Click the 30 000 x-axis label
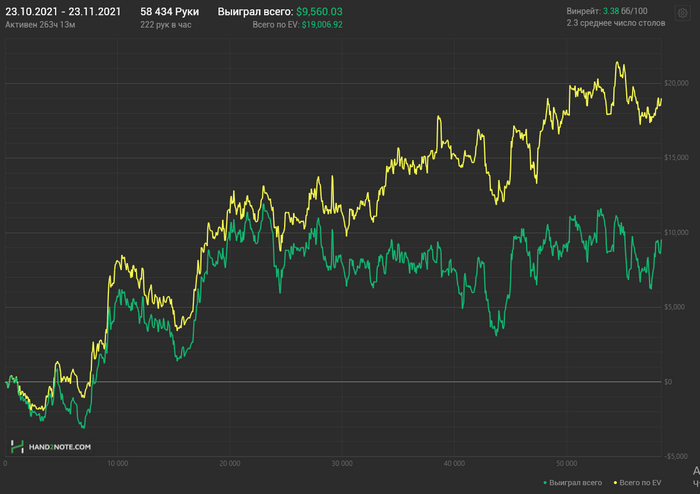The height and width of the screenshot is (494, 700). click(x=342, y=464)
